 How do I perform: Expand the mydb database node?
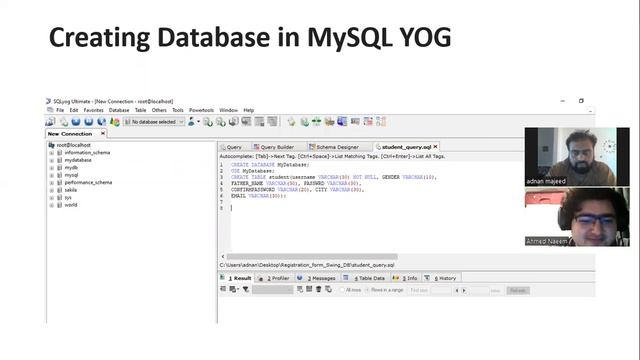(51, 168)
